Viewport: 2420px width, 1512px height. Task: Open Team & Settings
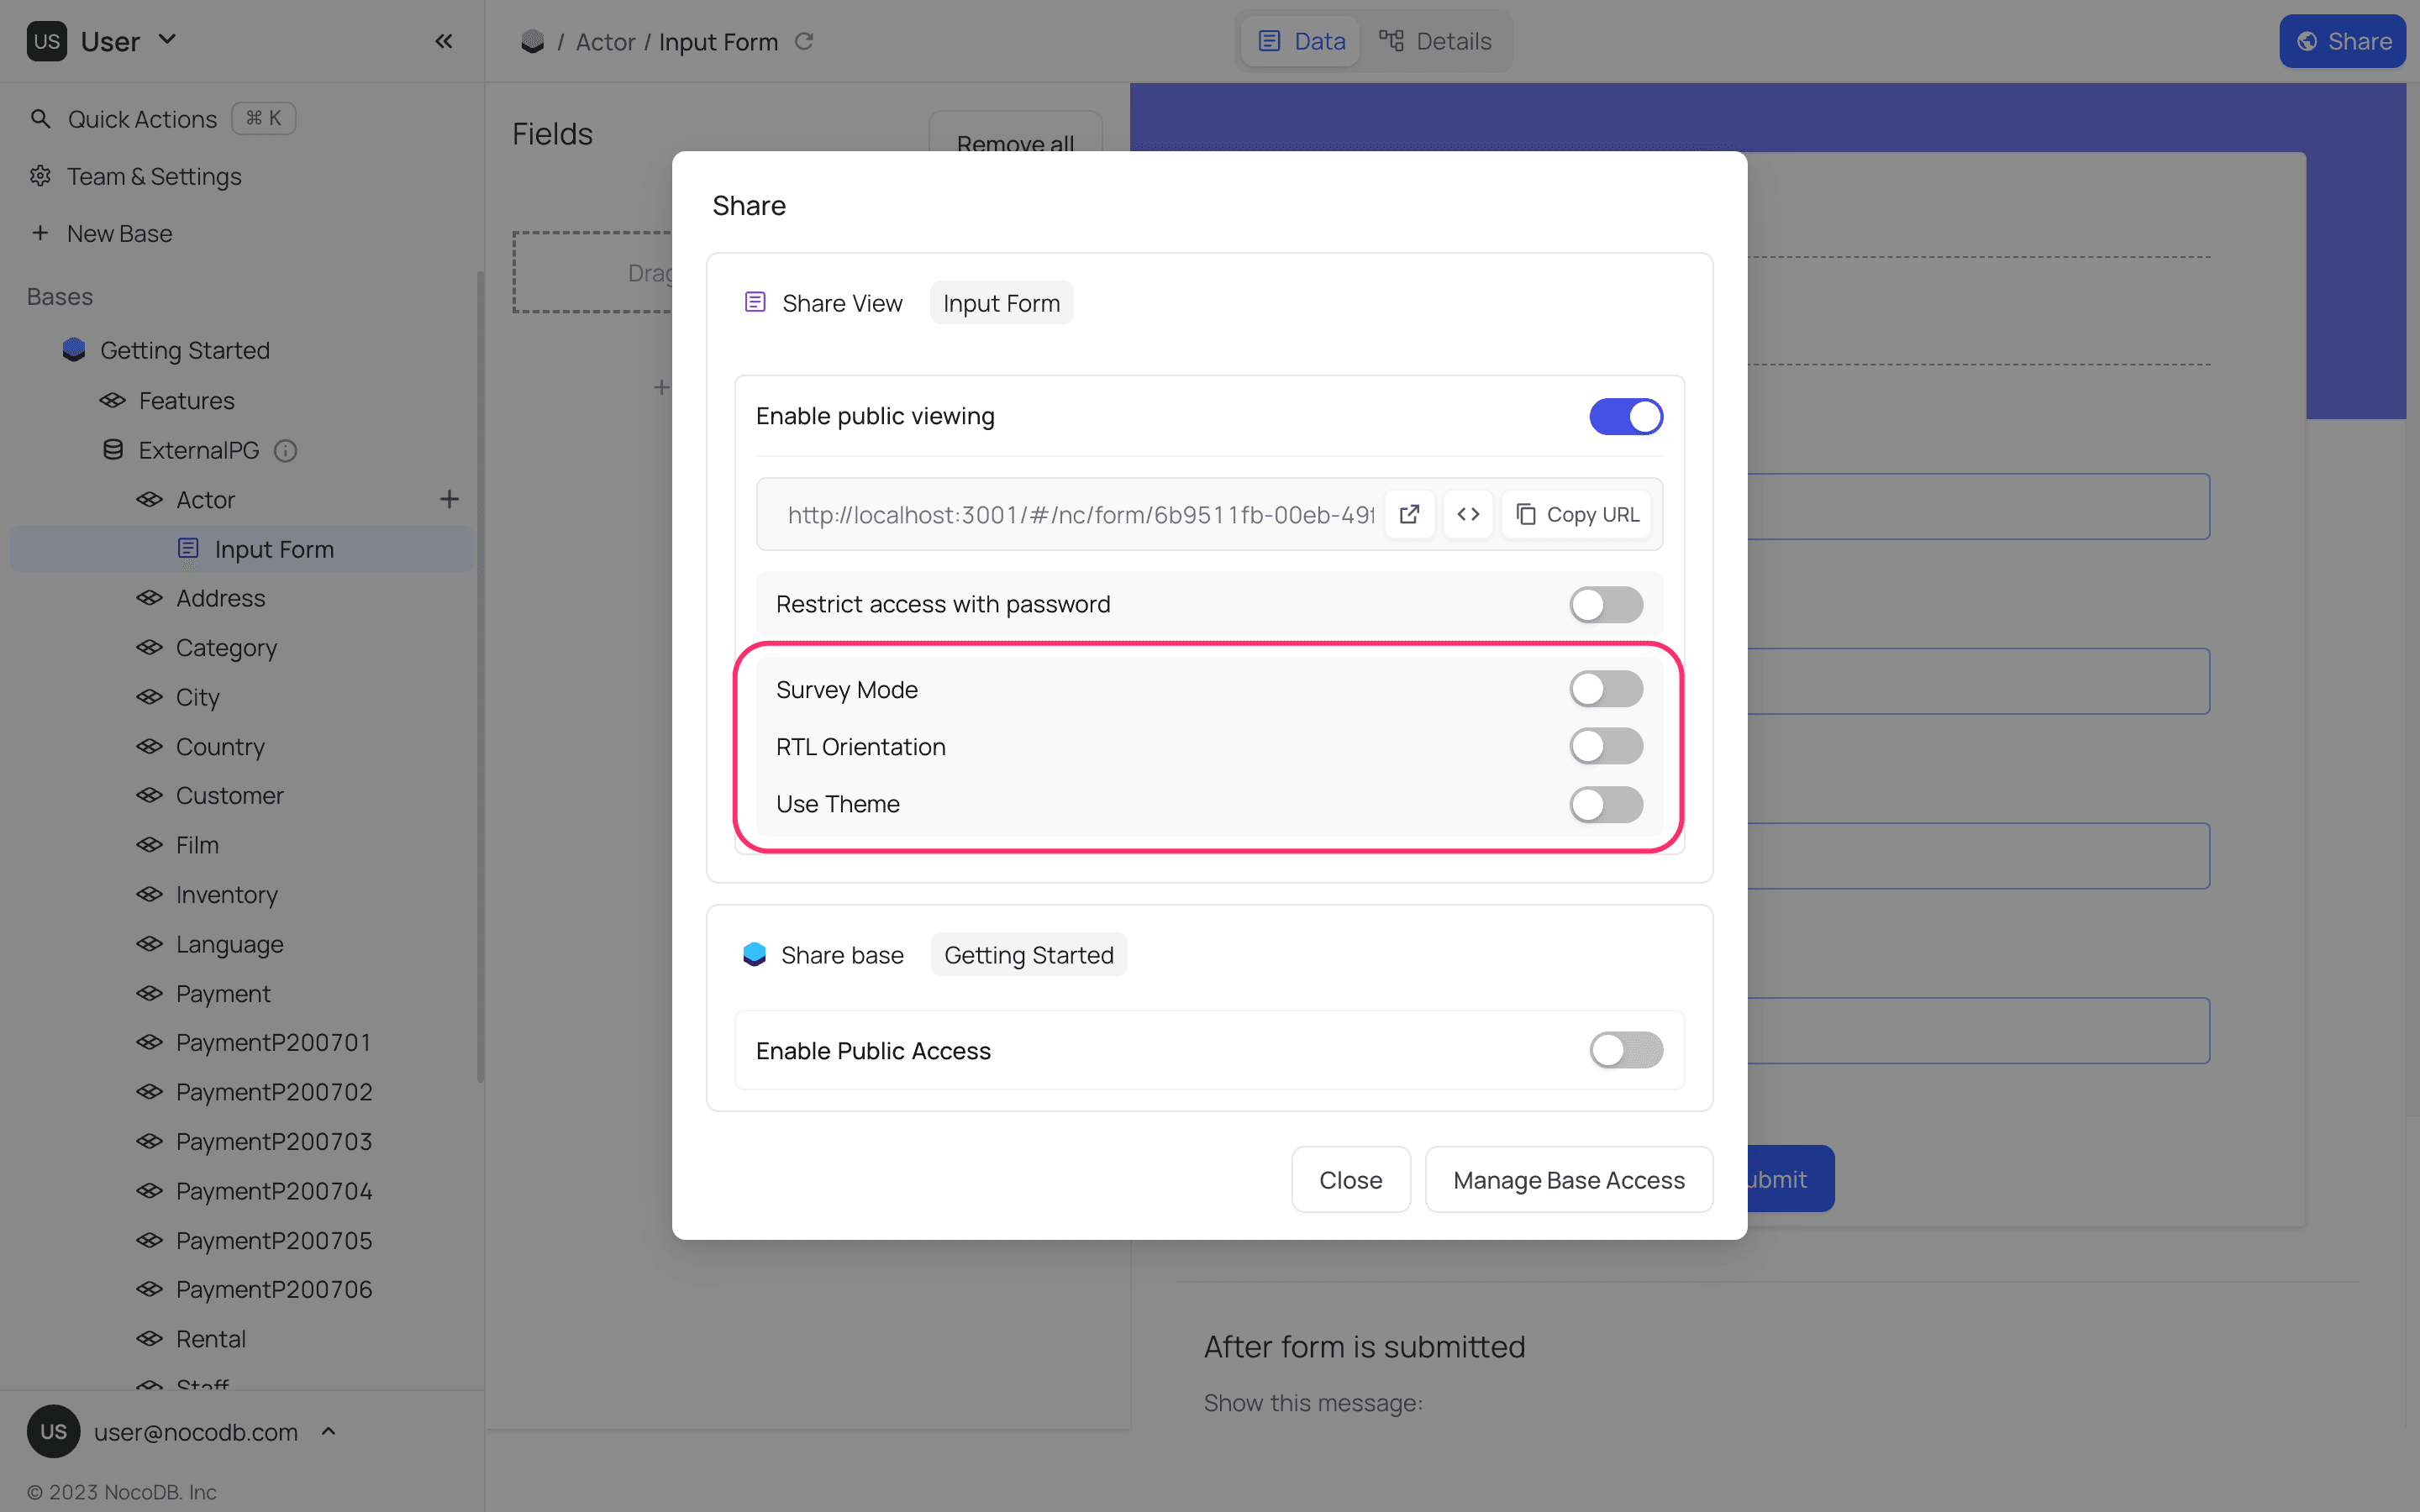tap(153, 176)
